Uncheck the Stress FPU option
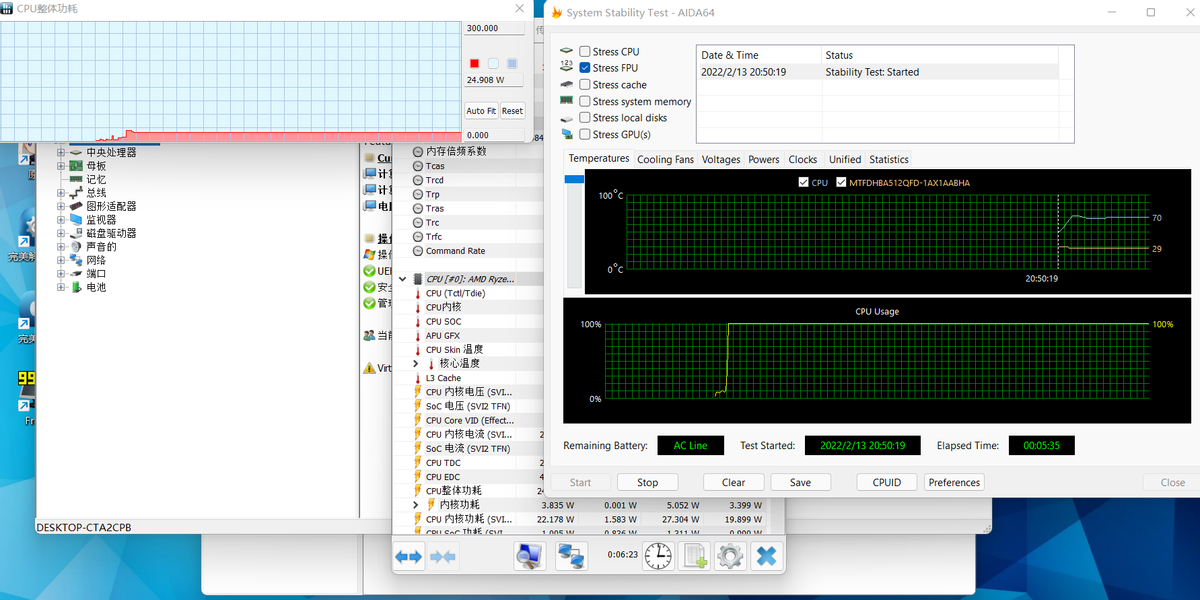The width and height of the screenshot is (1200, 600). point(585,68)
